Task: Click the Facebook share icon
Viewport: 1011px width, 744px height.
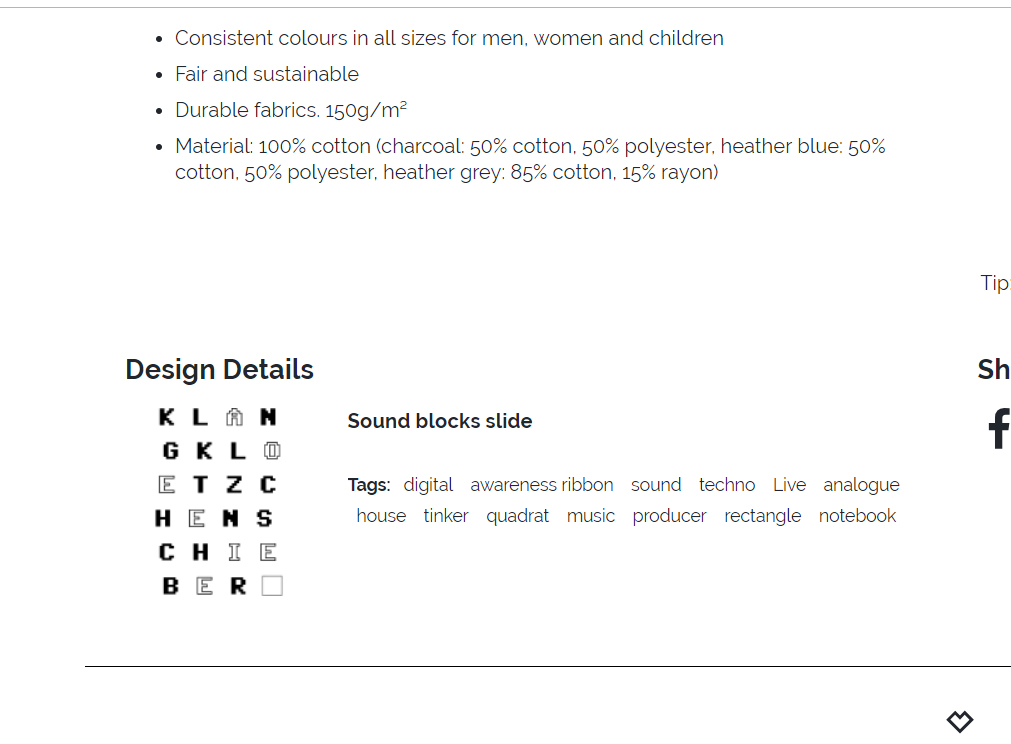Action: coord(998,429)
